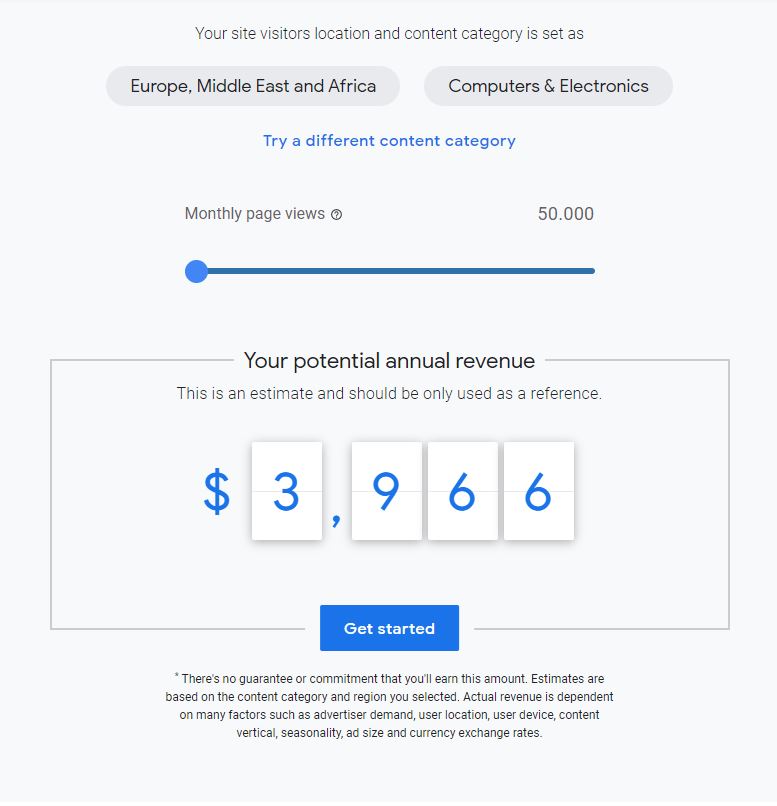The image size is (777, 806).
Task: Click the third revenue digit card
Action: click(x=462, y=491)
